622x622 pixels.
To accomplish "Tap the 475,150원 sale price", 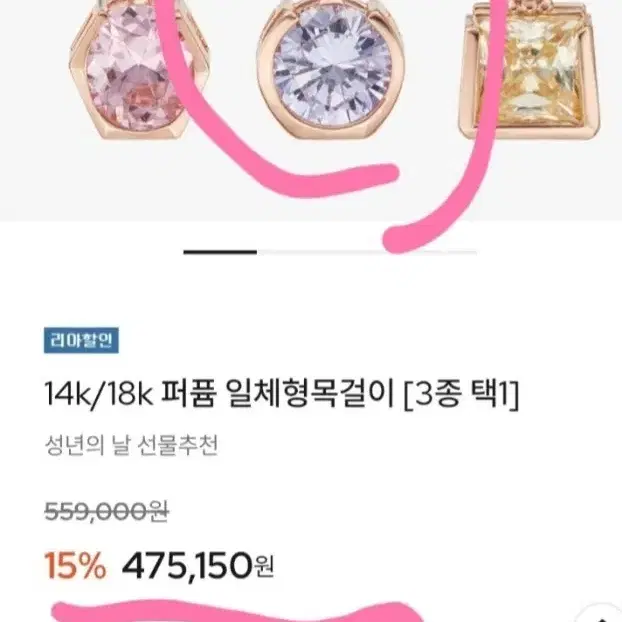I will click(x=198, y=566).
